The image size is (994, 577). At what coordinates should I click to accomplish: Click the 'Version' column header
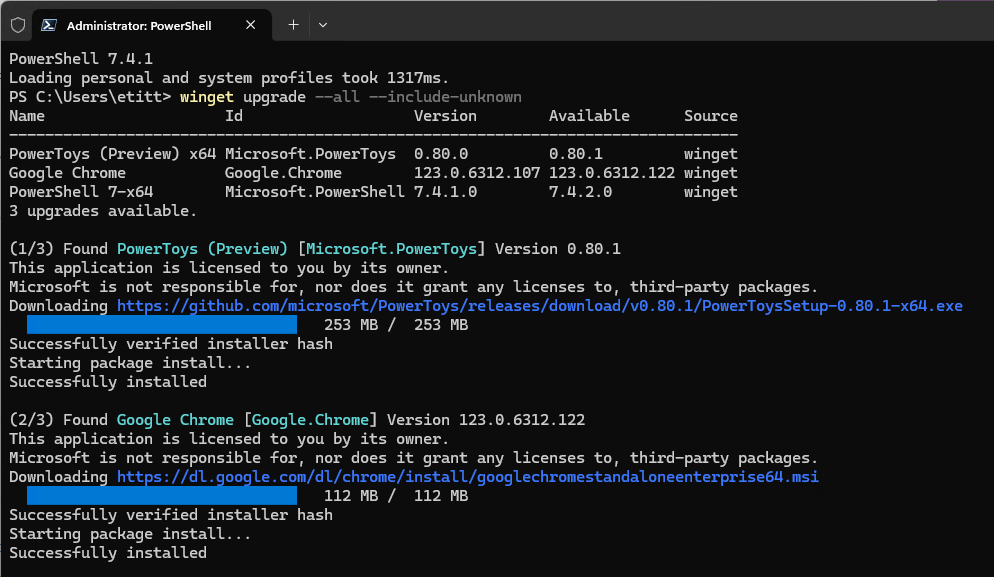pyautogui.click(x=445, y=116)
